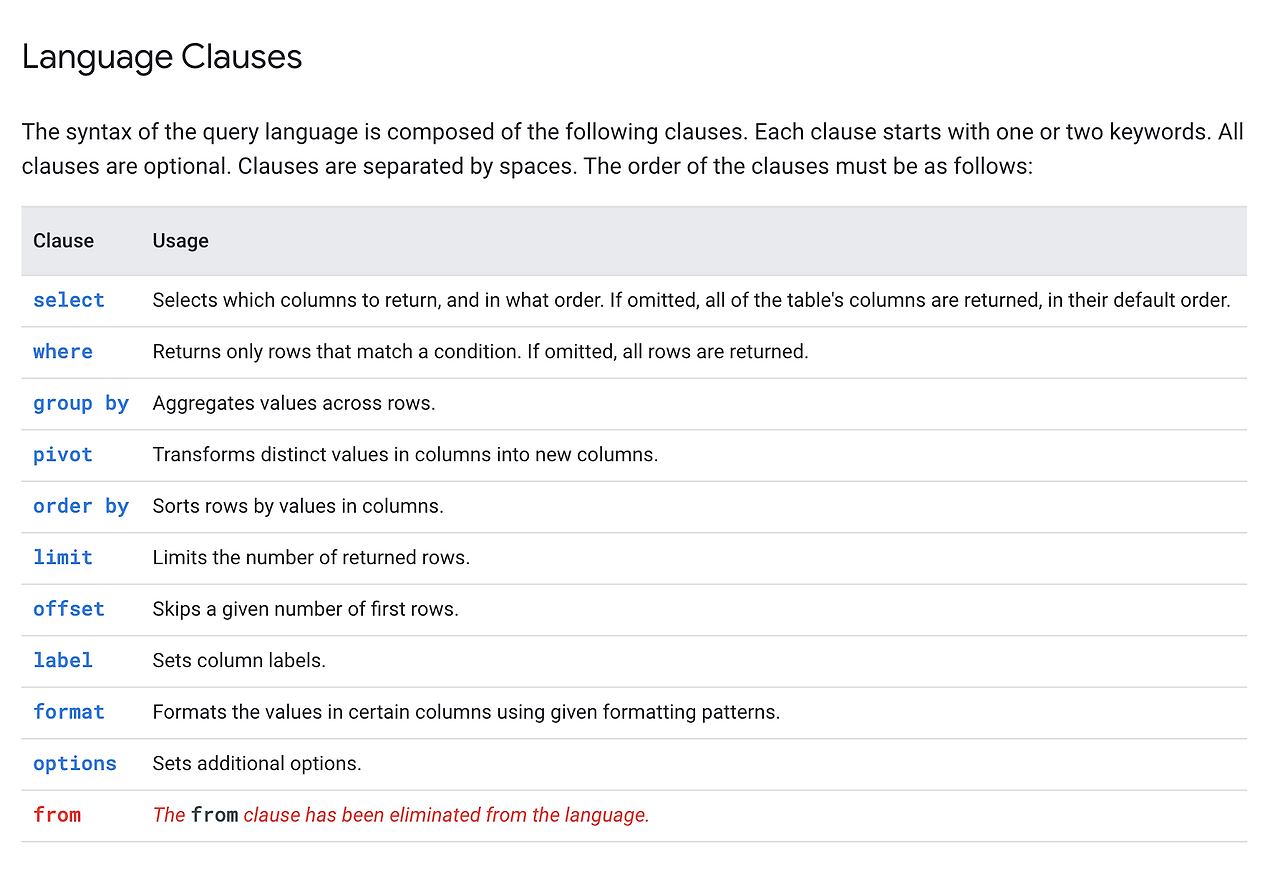1280x881 pixels.
Task: Open the pivot clause link
Action: [62, 455]
